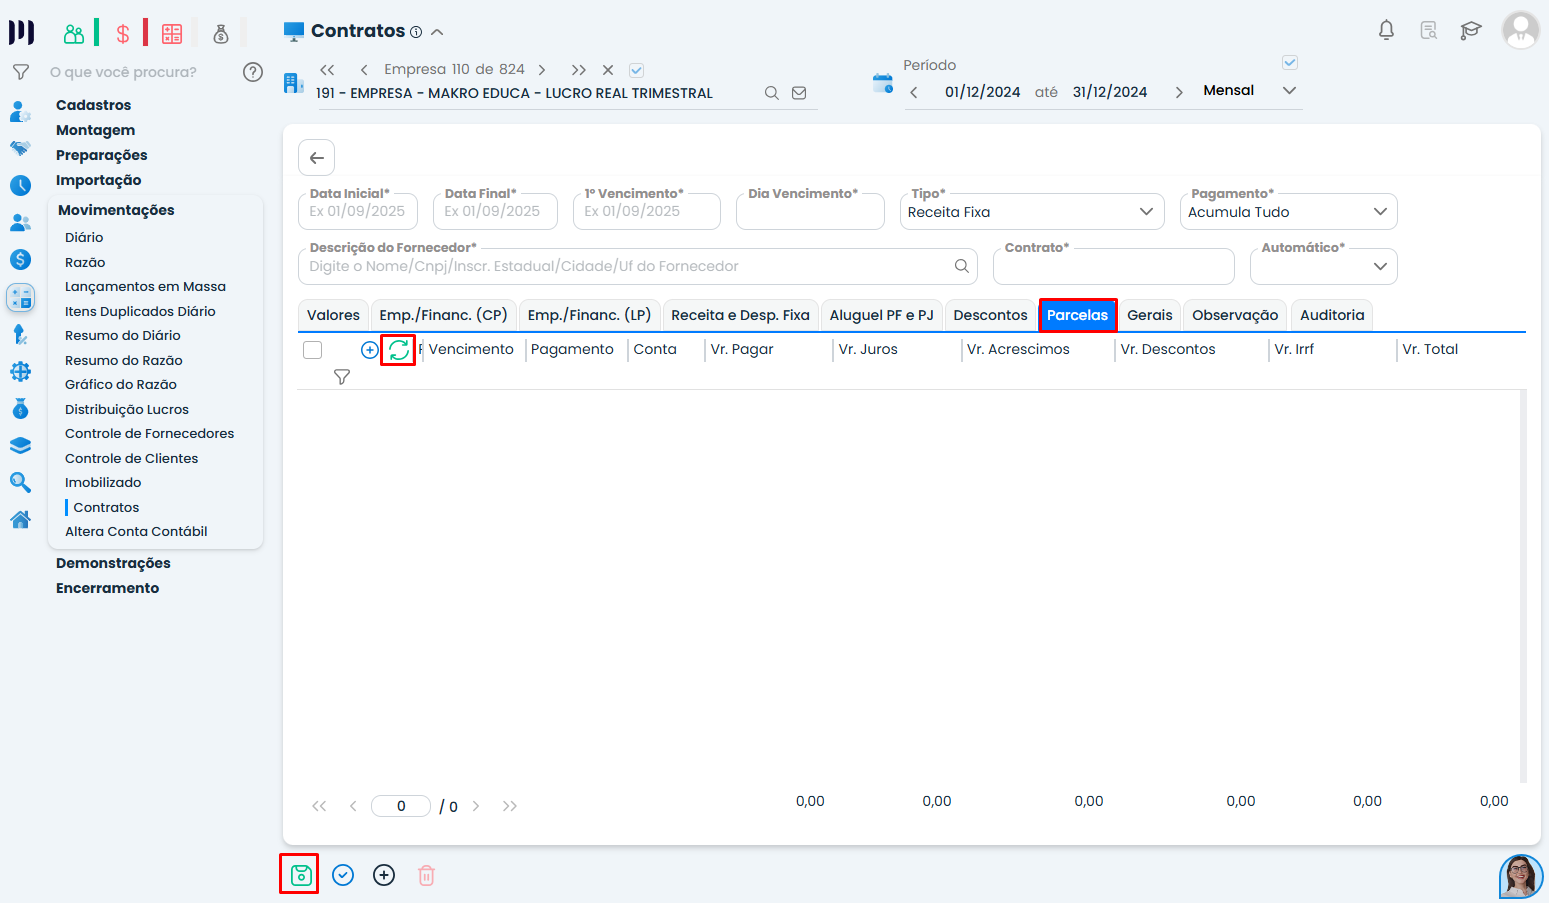
Task: Expand the Pagamento dropdown Acumula Tudo
Action: [x=1287, y=212]
